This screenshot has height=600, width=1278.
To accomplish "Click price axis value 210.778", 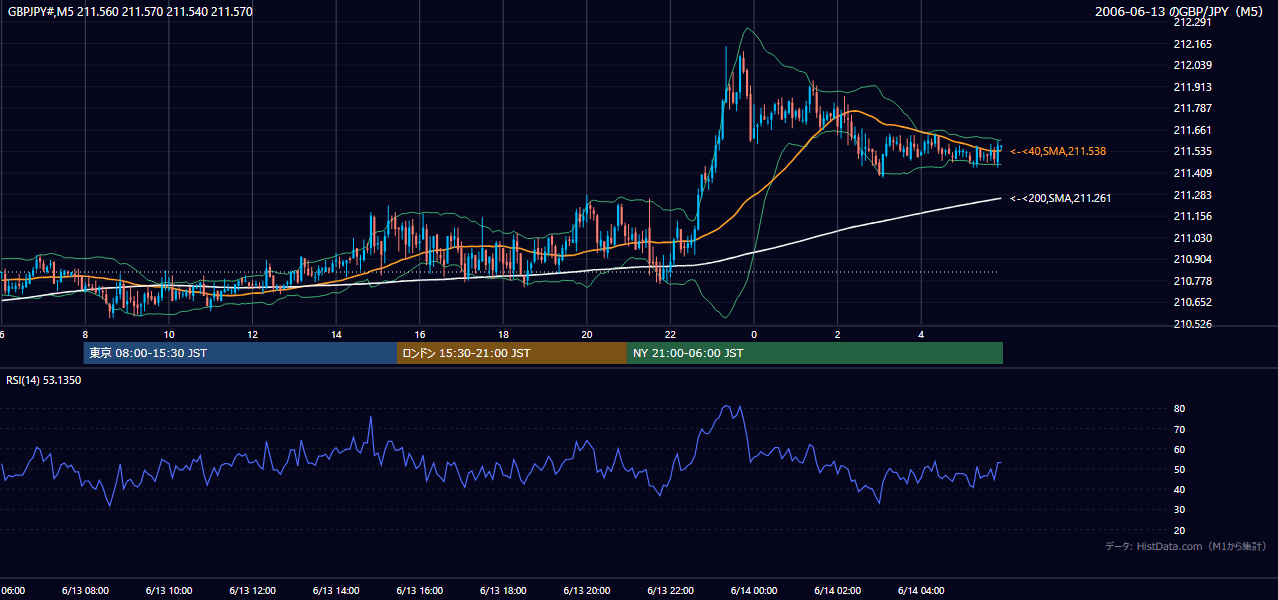I will coord(1191,280).
